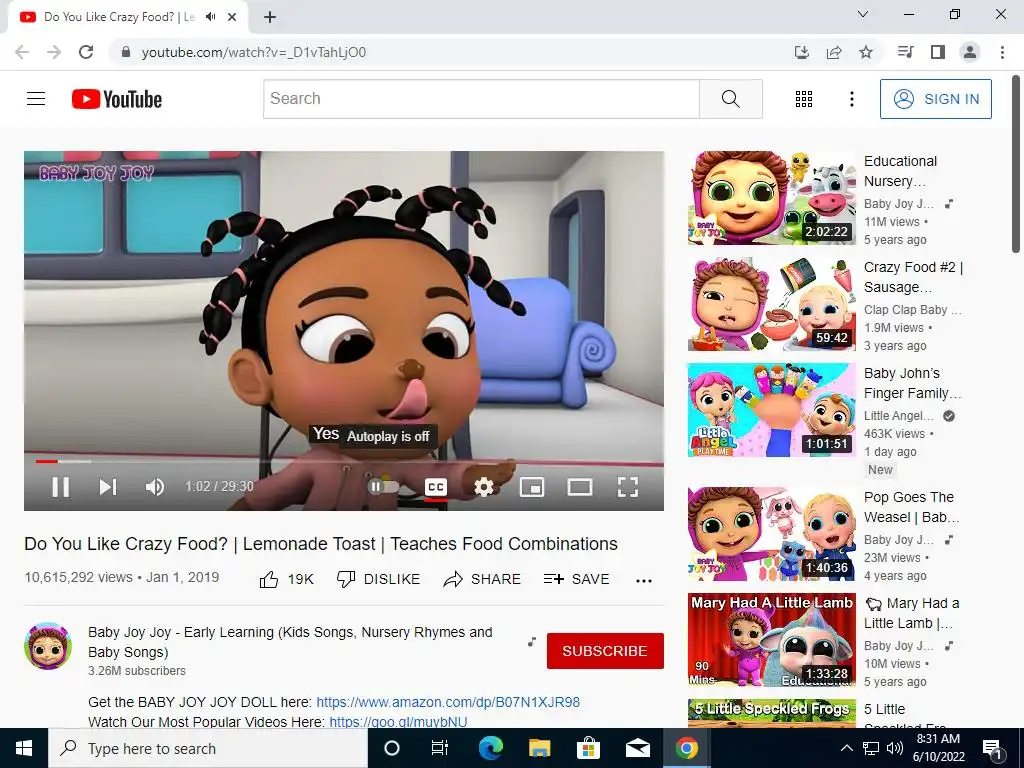Mute the video volume
The image size is (1024, 768).
point(155,487)
